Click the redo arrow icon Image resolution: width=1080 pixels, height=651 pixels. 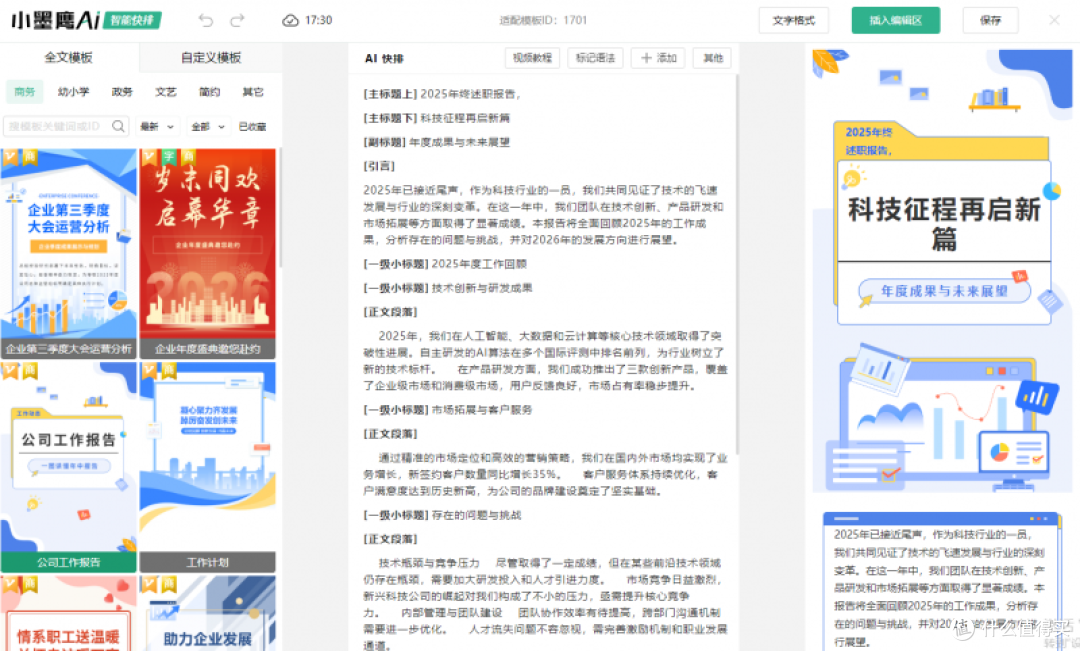237,21
